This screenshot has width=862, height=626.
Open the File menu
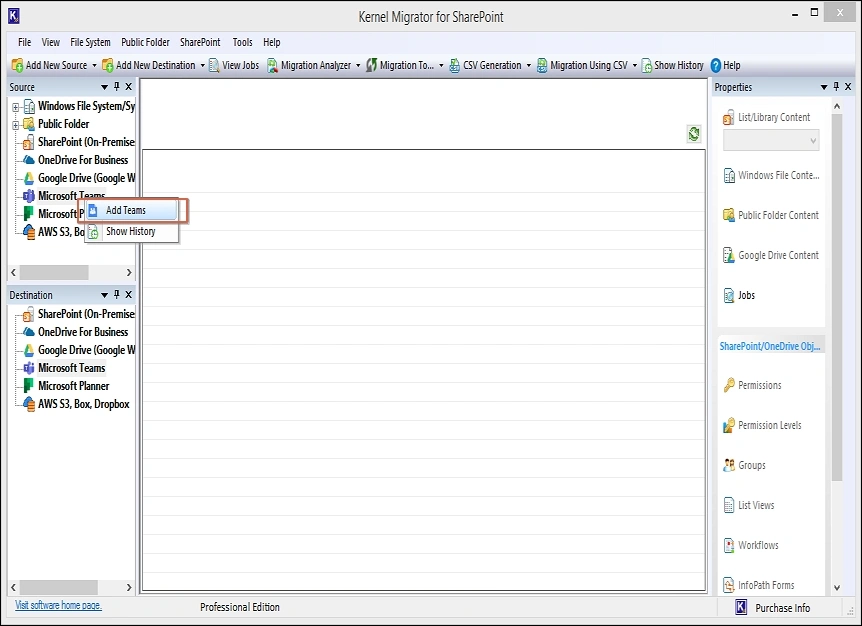pos(25,42)
